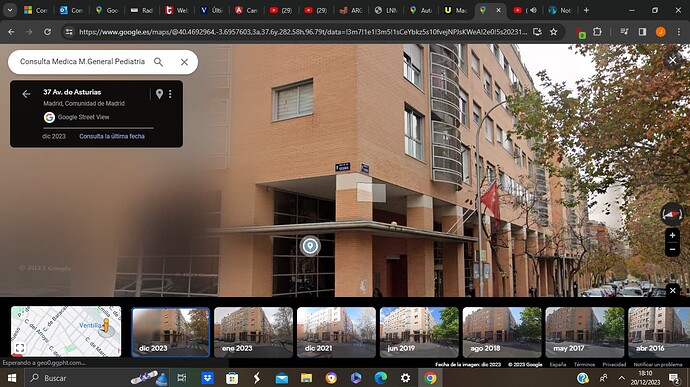
Task: Go back with the browser back arrow
Action: click(x=11, y=32)
